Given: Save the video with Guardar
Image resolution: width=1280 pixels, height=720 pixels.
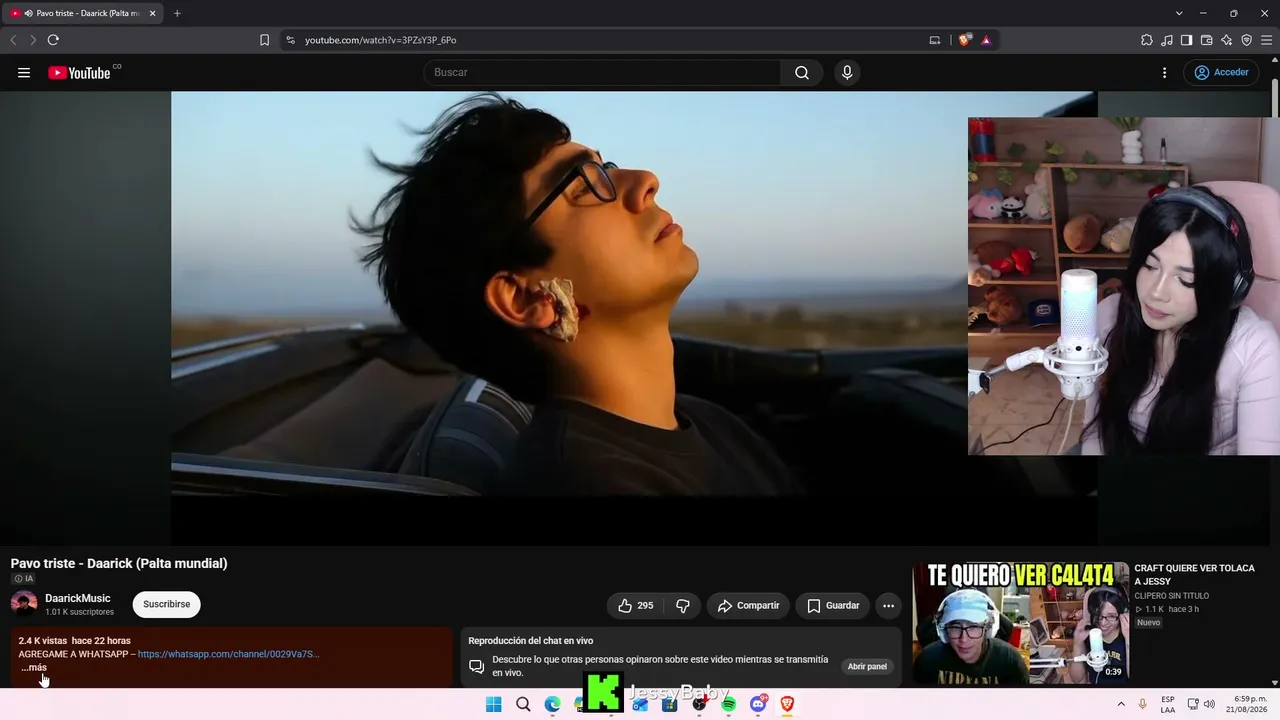Looking at the screenshot, I should (x=833, y=605).
